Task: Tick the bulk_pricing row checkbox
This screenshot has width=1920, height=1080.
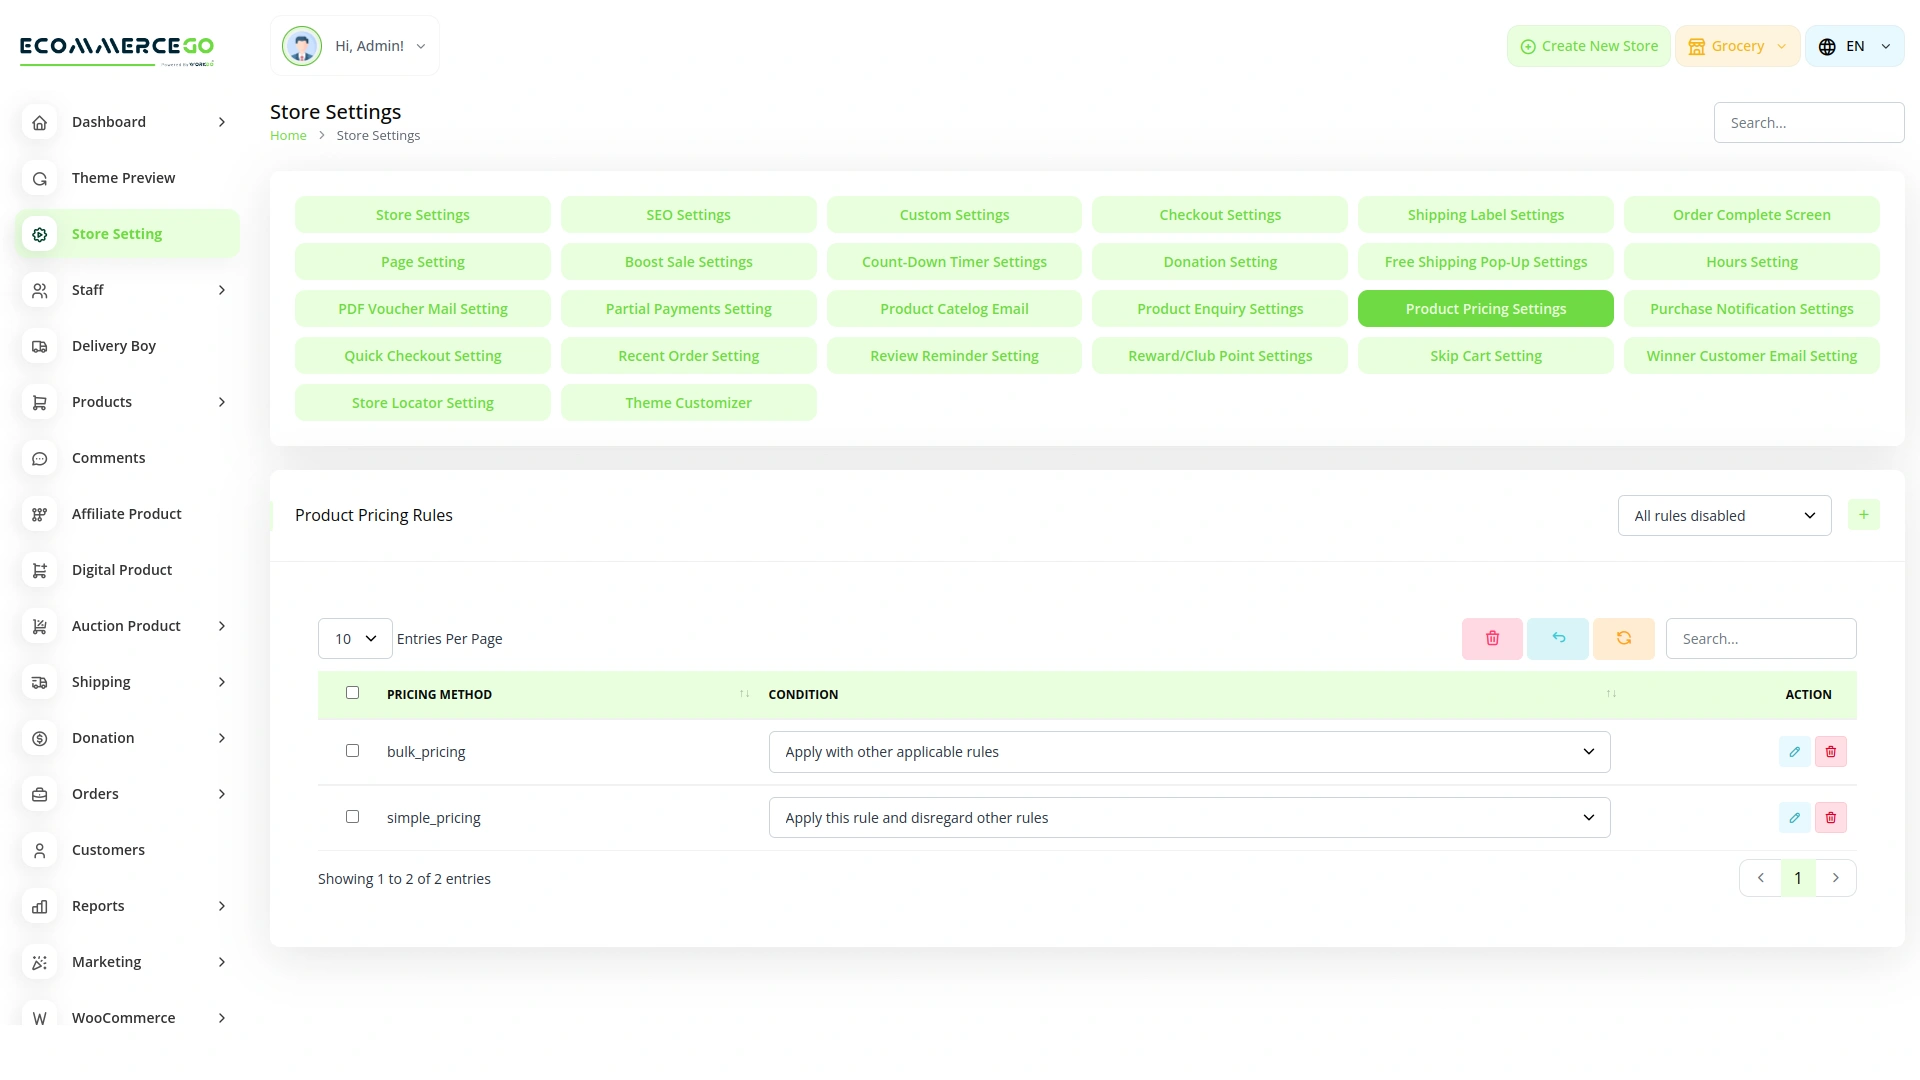Action: click(x=352, y=751)
